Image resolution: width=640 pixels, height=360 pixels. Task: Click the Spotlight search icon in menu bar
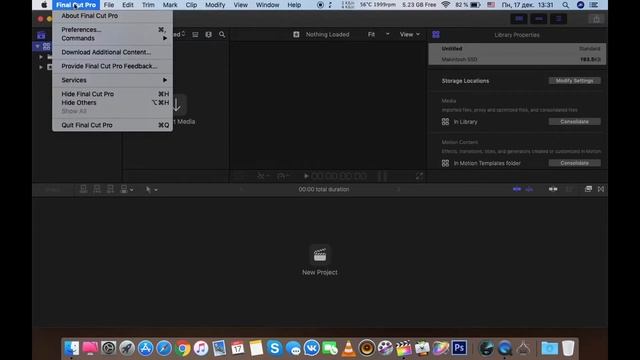tap(565, 5)
